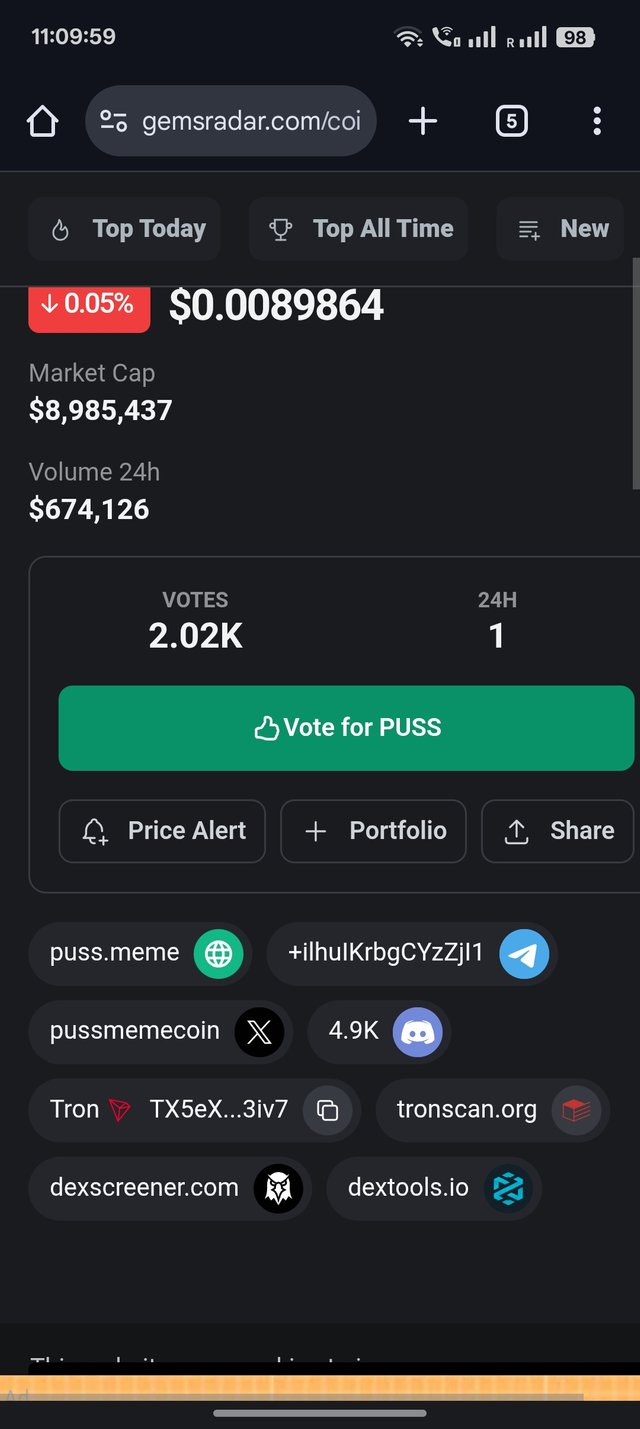640x1429 pixels.
Task: Switch to the Top Today tab
Action: [125, 229]
